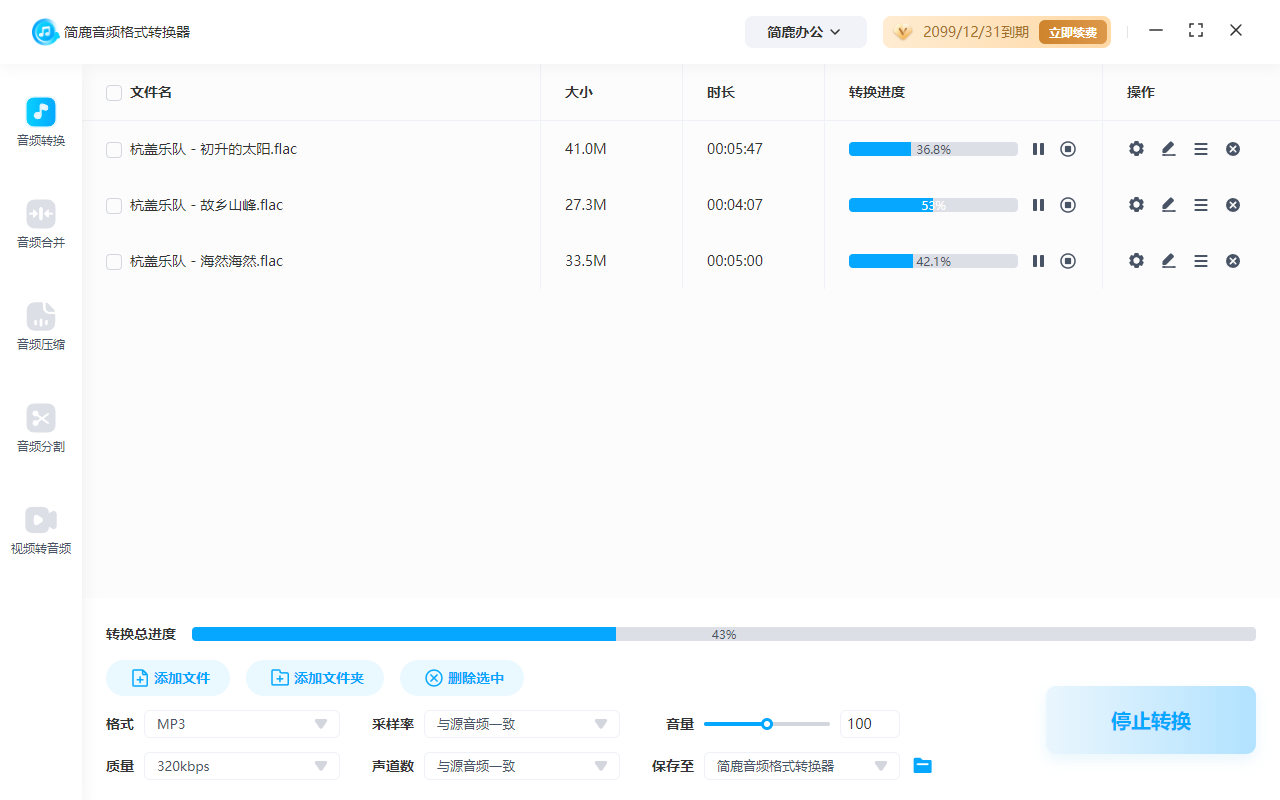Tick the checkbox beside 故乡山峰.flac
Viewport: 1280px width, 800px height.
(x=113, y=204)
